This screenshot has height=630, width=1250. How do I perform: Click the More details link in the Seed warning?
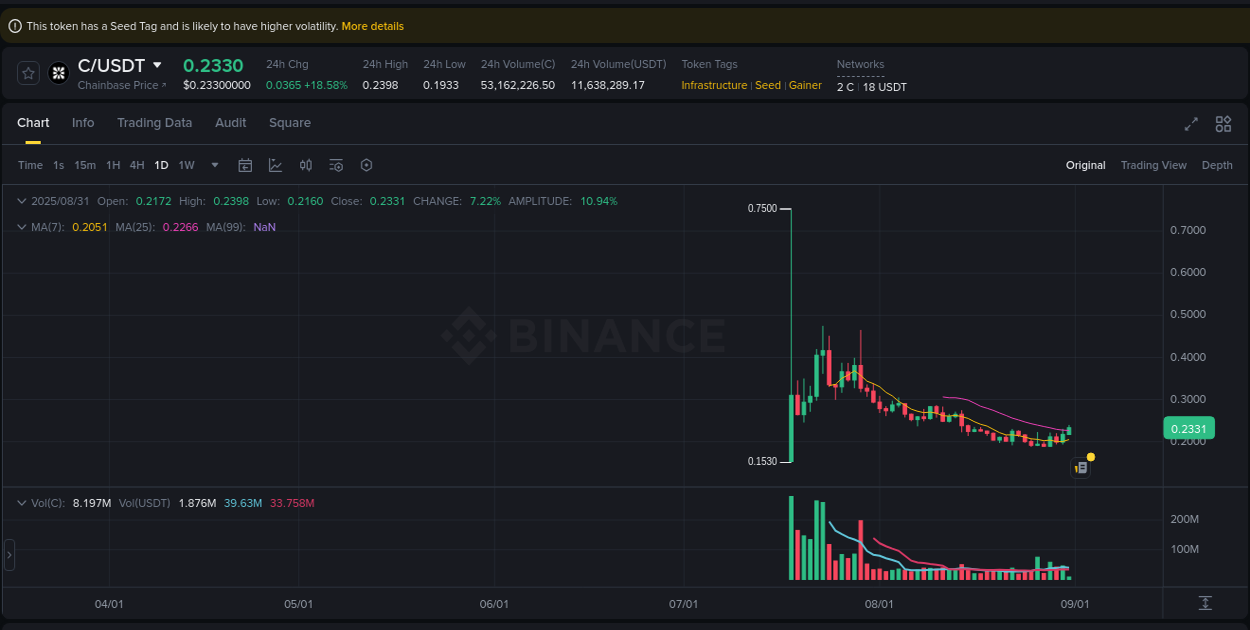pos(372,26)
